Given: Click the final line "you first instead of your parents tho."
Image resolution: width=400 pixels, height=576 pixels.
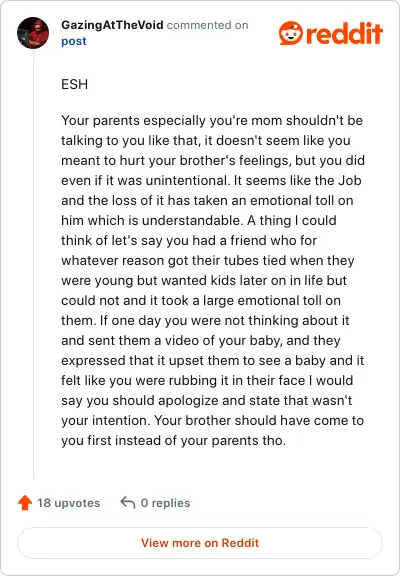Looking at the screenshot, I should [x=173, y=440].
